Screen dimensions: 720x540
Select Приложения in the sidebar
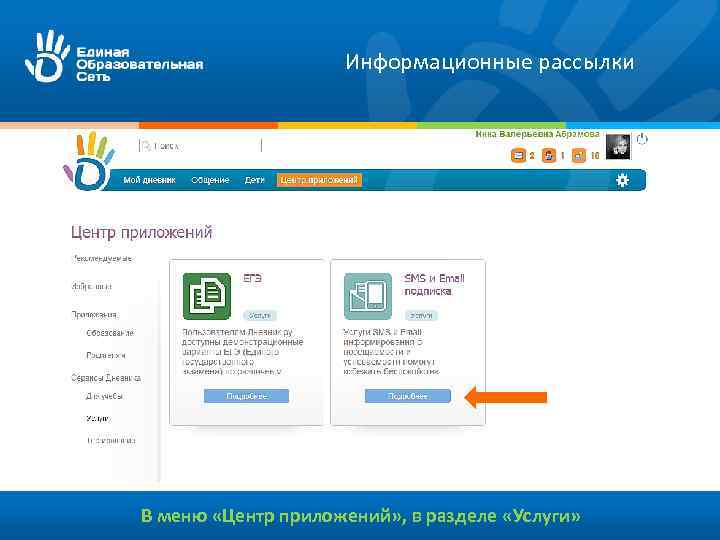coord(94,315)
